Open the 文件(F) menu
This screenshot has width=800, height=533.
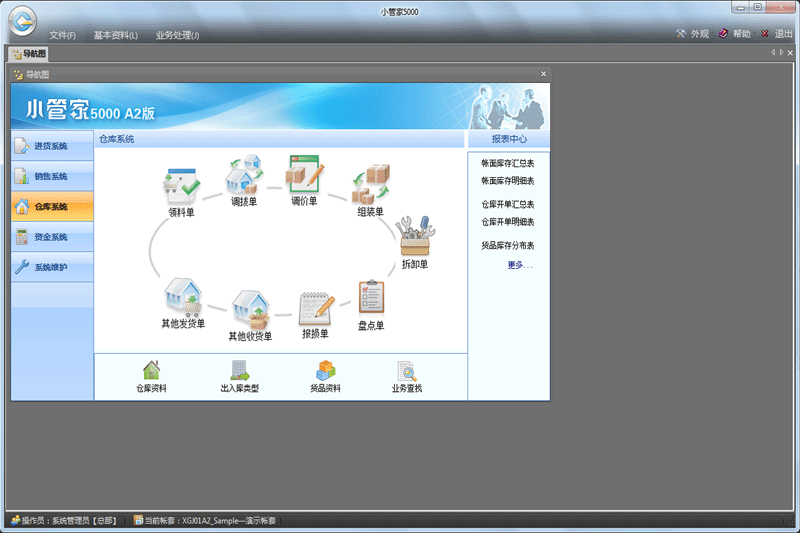pyautogui.click(x=62, y=35)
